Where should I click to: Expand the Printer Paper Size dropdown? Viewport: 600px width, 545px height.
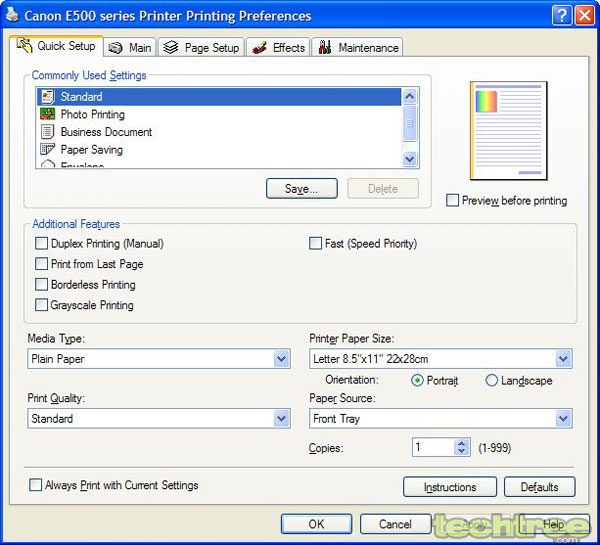[x=563, y=359]
